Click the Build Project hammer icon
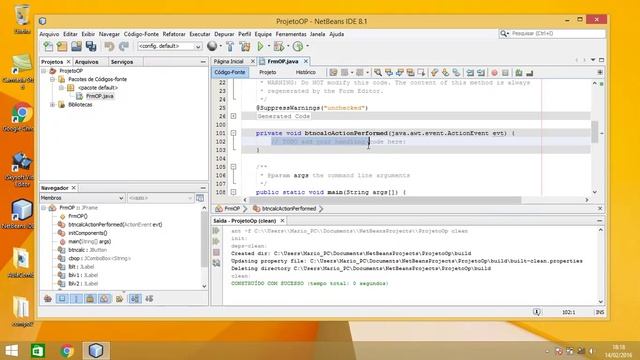 [230, 46]
